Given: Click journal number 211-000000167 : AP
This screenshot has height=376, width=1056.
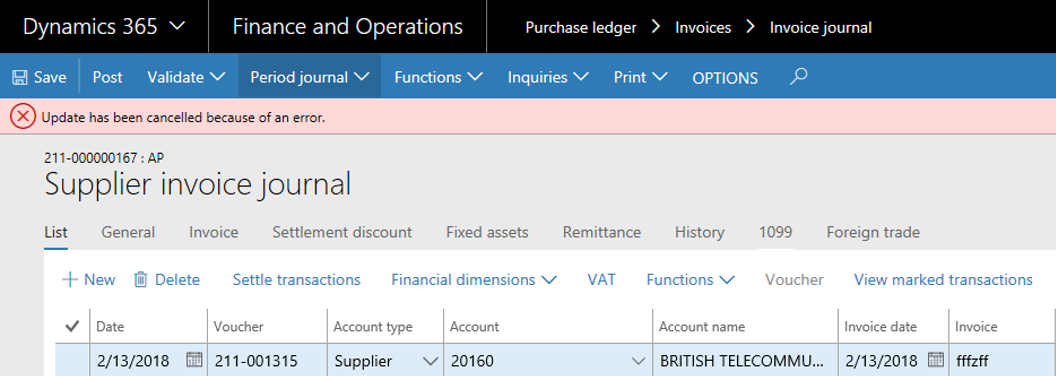Looking at the screenshot, I should point(105,158).
